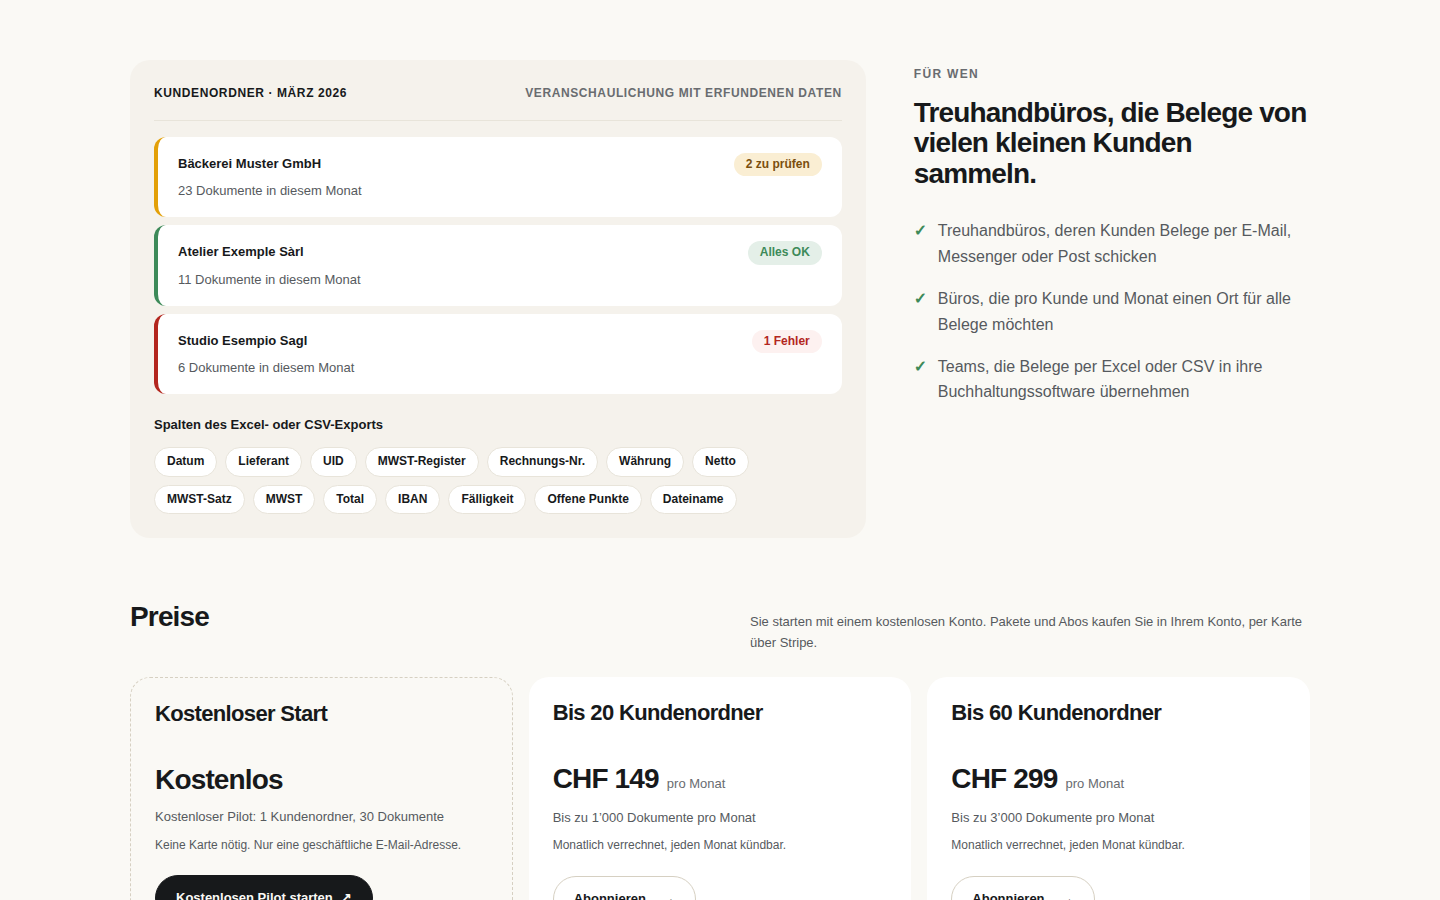Start the free pilot via 'Kostenlosen Pilot starten'
1440x900 pixels.
click(x=264, y=888)
